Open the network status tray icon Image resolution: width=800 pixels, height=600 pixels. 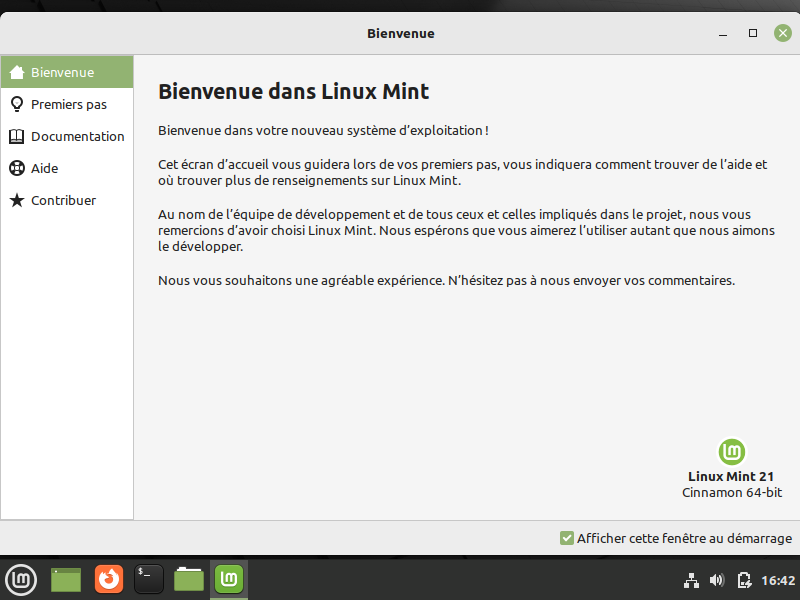(x=691, y=580)
